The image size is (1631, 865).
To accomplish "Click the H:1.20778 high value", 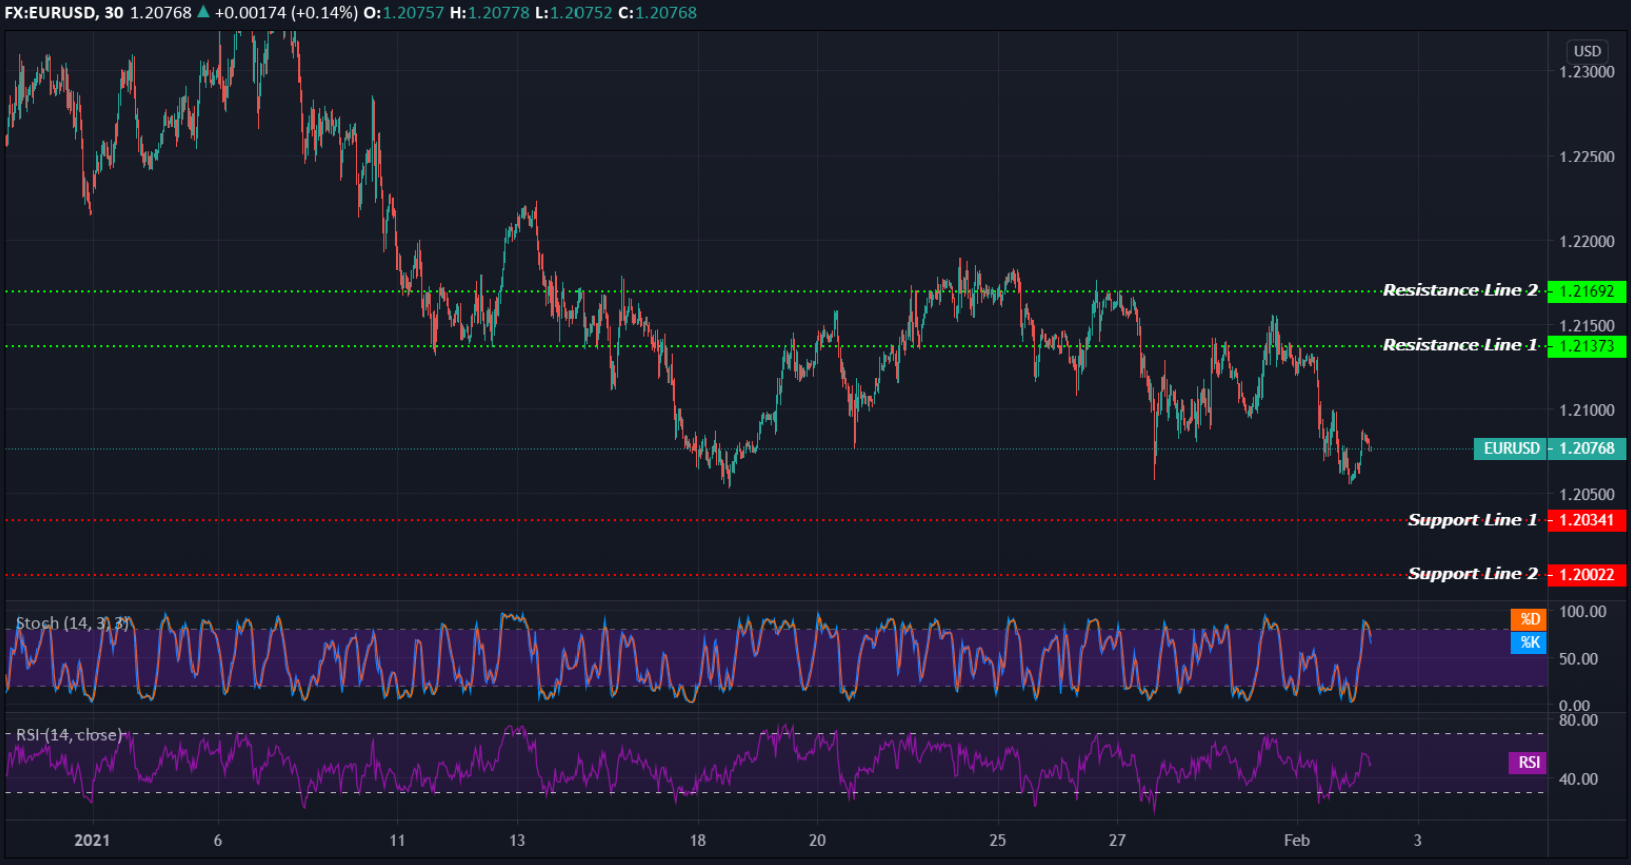I will tap(490, 13).
